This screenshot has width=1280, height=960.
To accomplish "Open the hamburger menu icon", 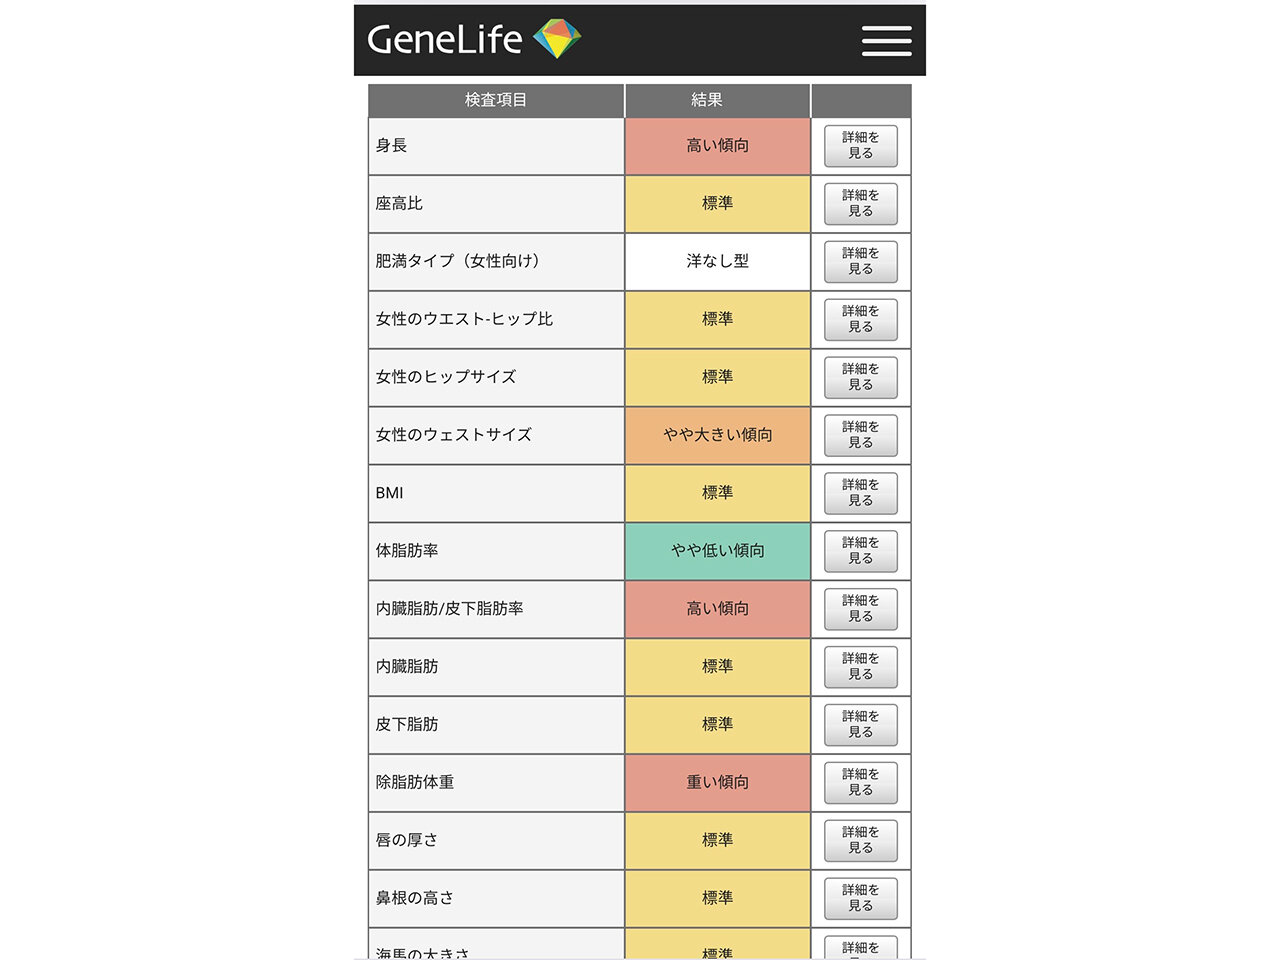I will tap(886, 41).
